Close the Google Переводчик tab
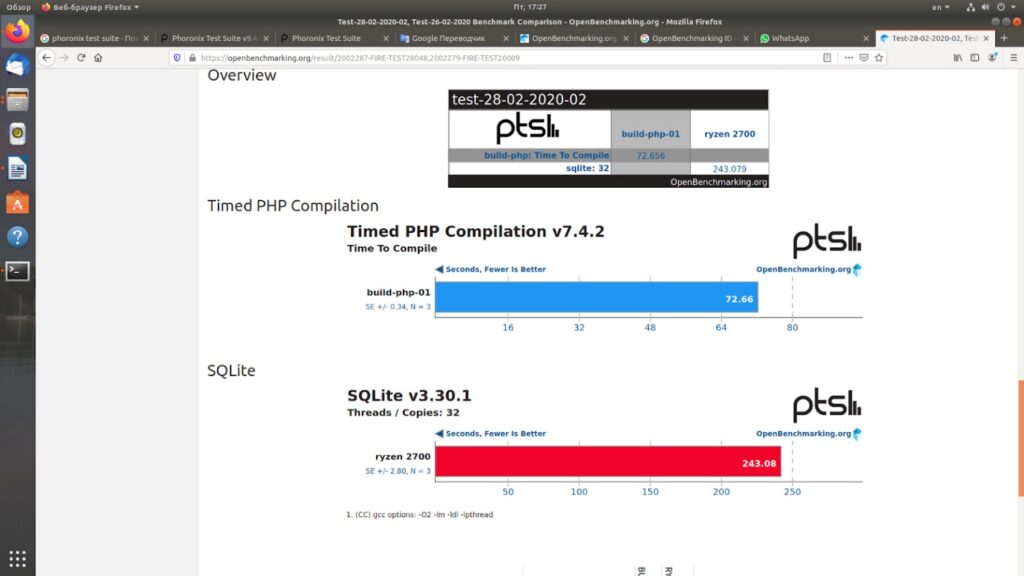Screen dimensions: 1024x576 (505, 38)
